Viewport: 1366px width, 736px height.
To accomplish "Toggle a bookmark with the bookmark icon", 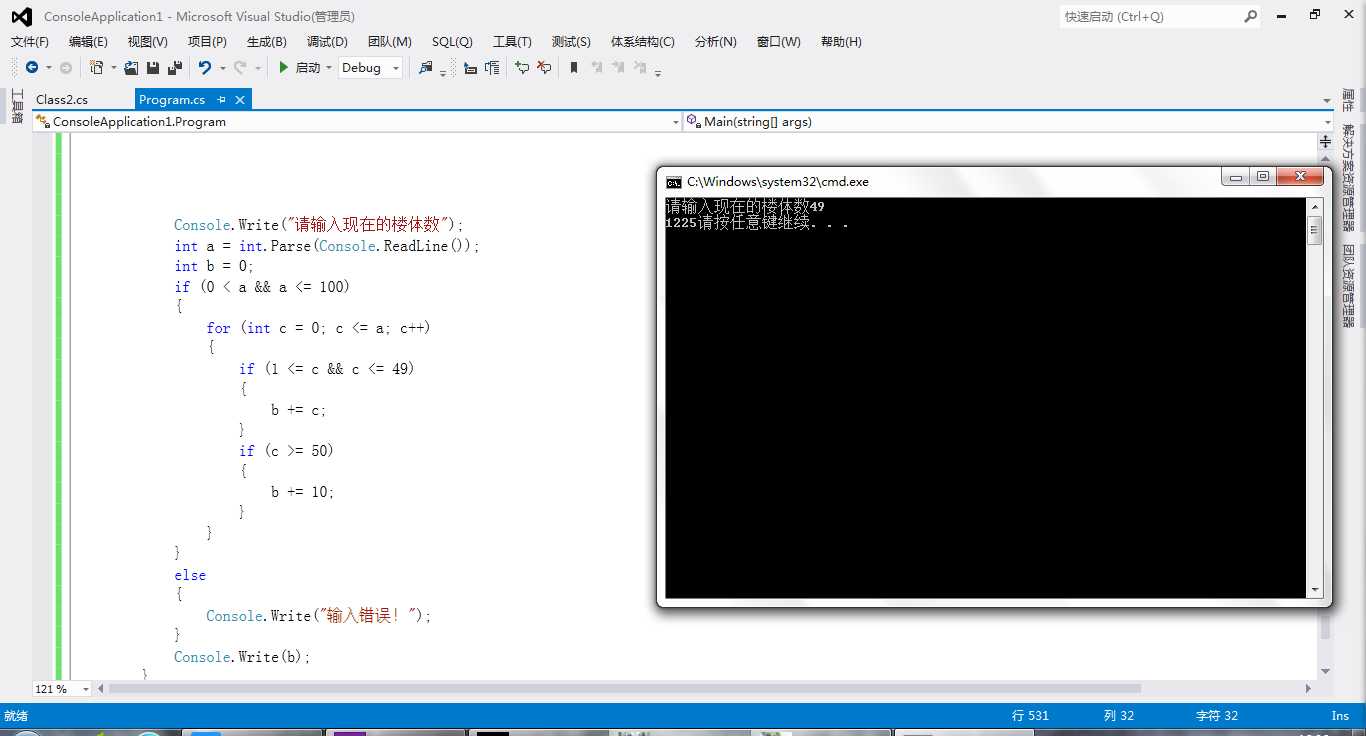I will tap(574, 67).
